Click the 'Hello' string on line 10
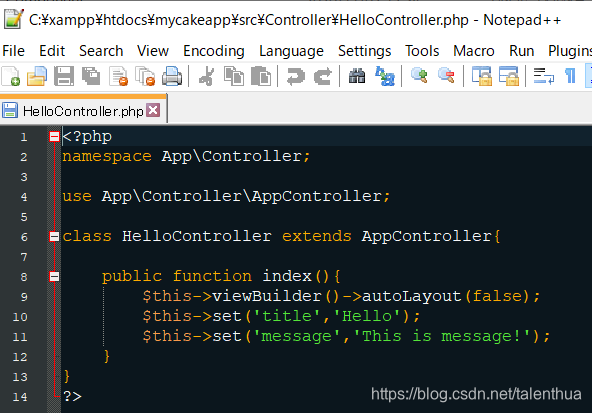The width and height of the screenshot is (592, 413). (x=367, y=316)
